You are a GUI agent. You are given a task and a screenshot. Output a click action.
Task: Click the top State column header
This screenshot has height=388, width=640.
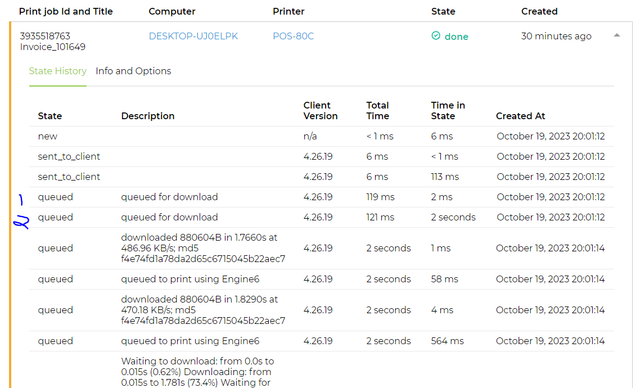click(443, 11)
